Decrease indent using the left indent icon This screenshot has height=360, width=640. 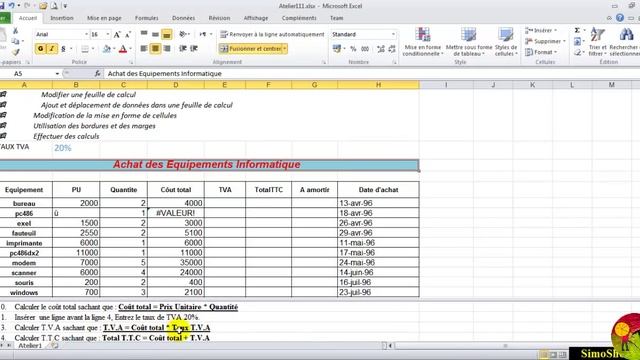click(x=182, y=49)
